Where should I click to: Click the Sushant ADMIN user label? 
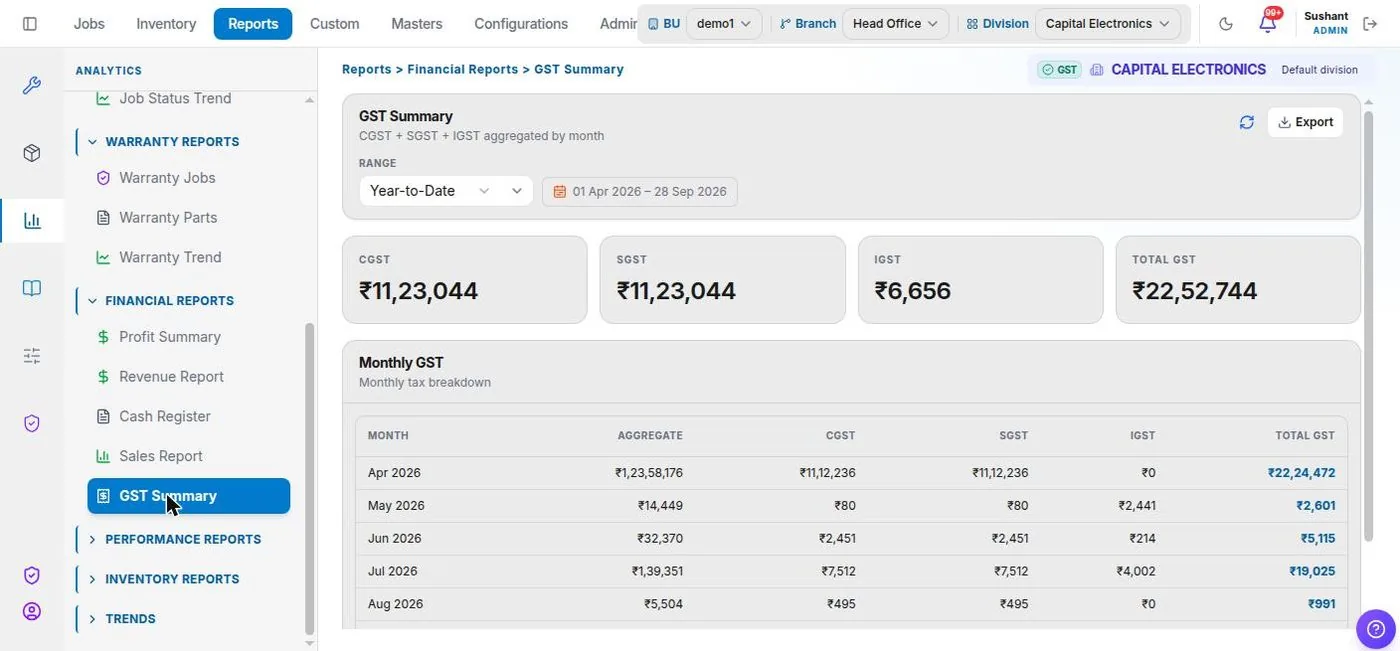[x=1326, y=23]
